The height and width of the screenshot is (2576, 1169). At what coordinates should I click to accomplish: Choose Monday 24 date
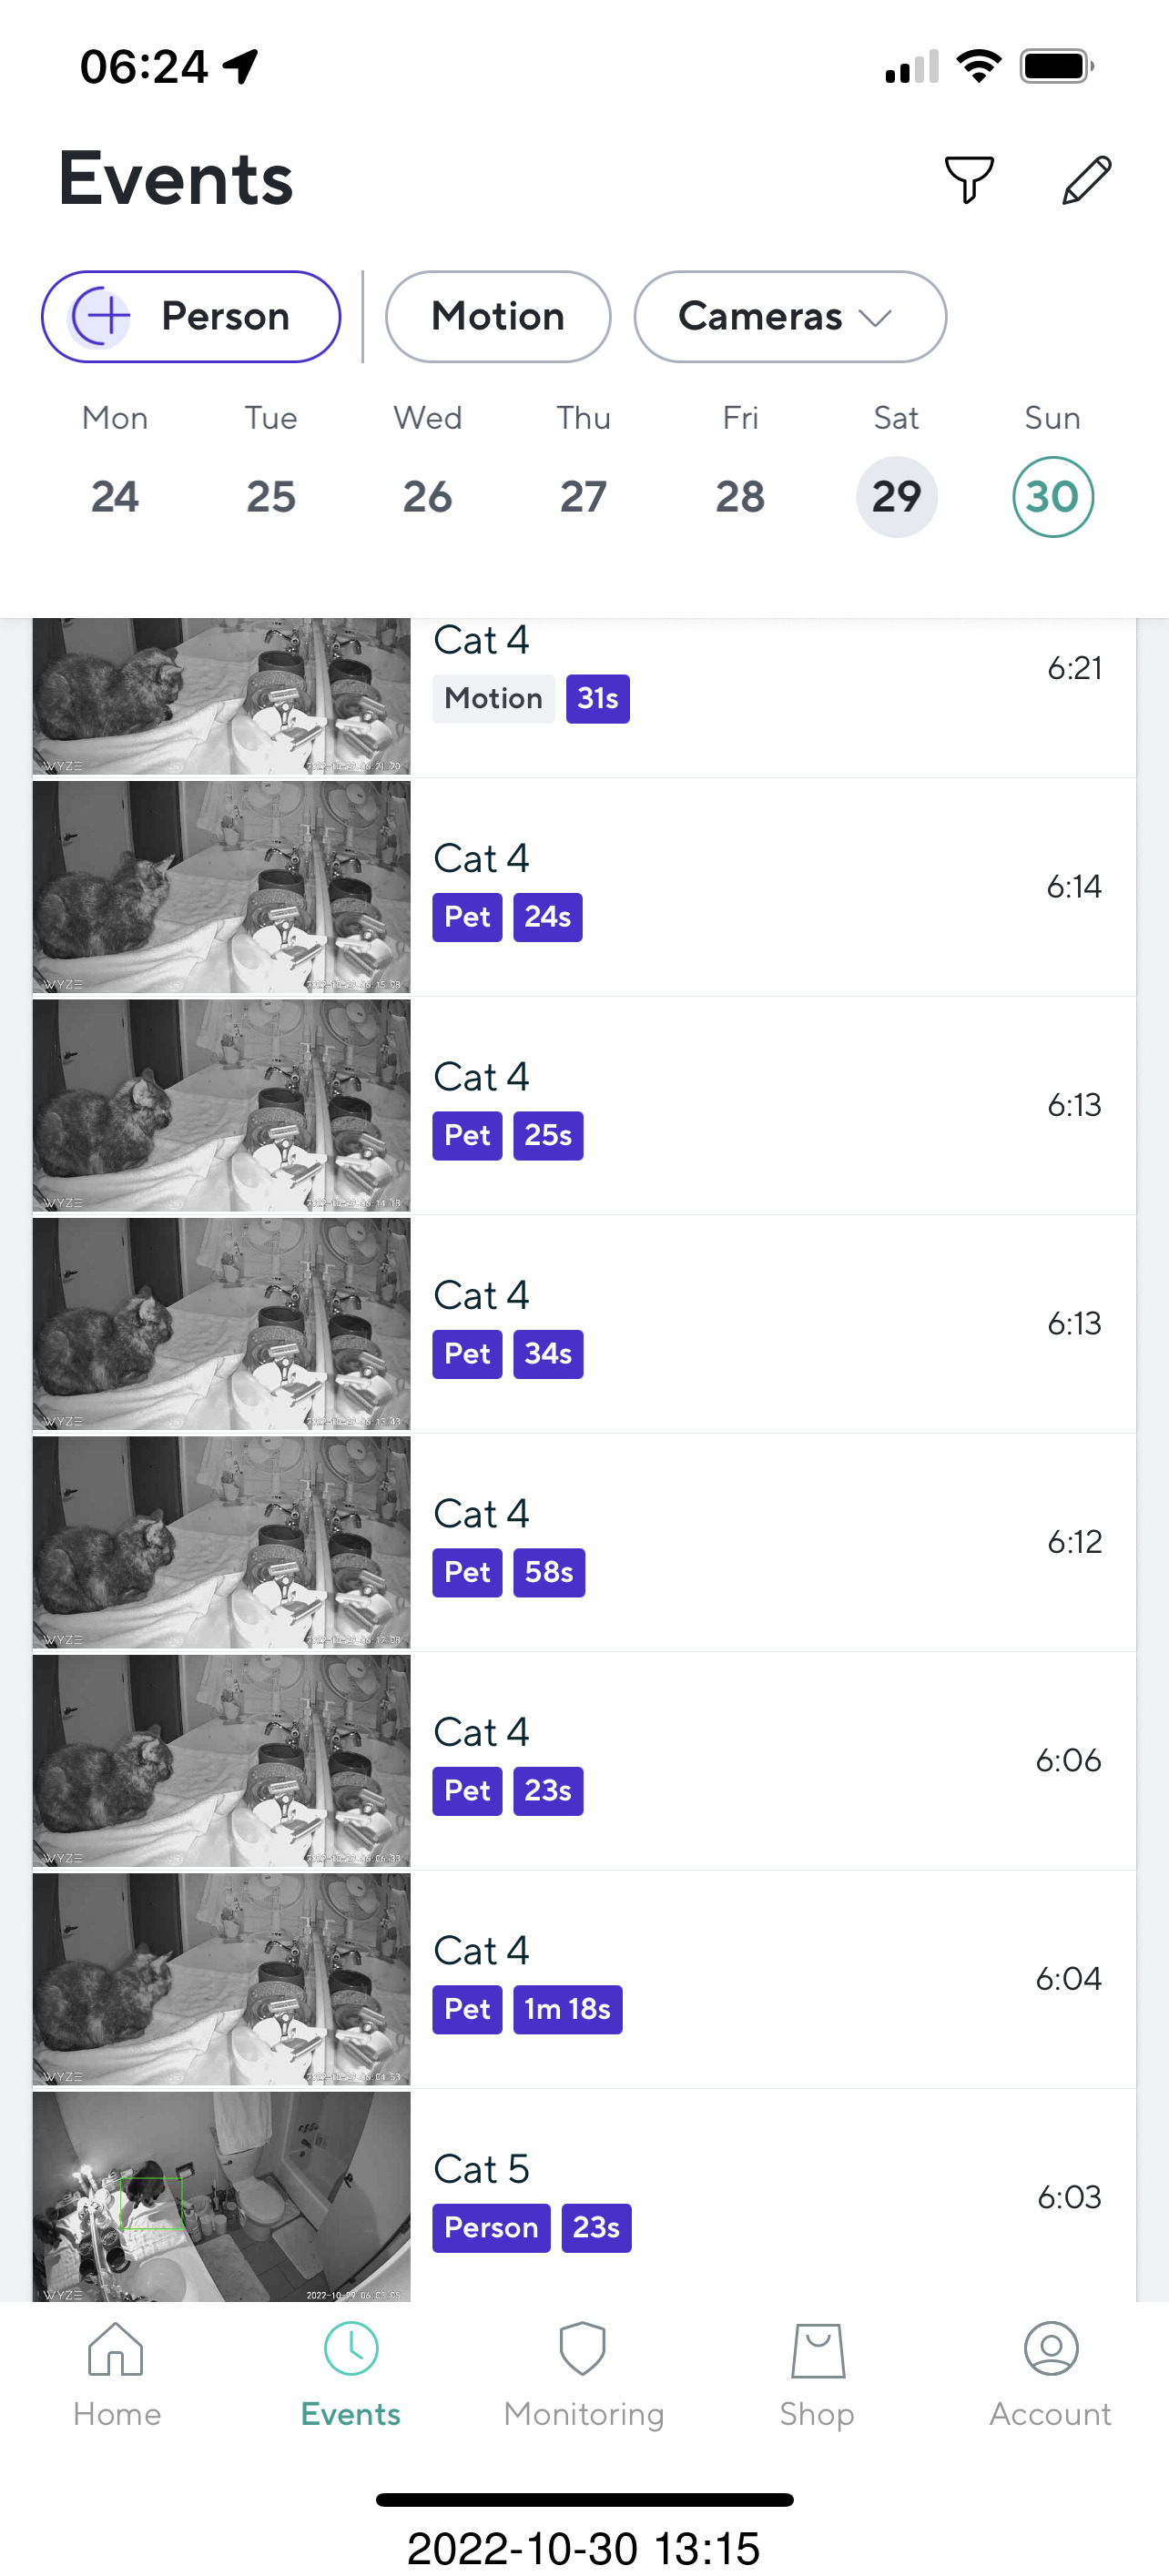115,497
